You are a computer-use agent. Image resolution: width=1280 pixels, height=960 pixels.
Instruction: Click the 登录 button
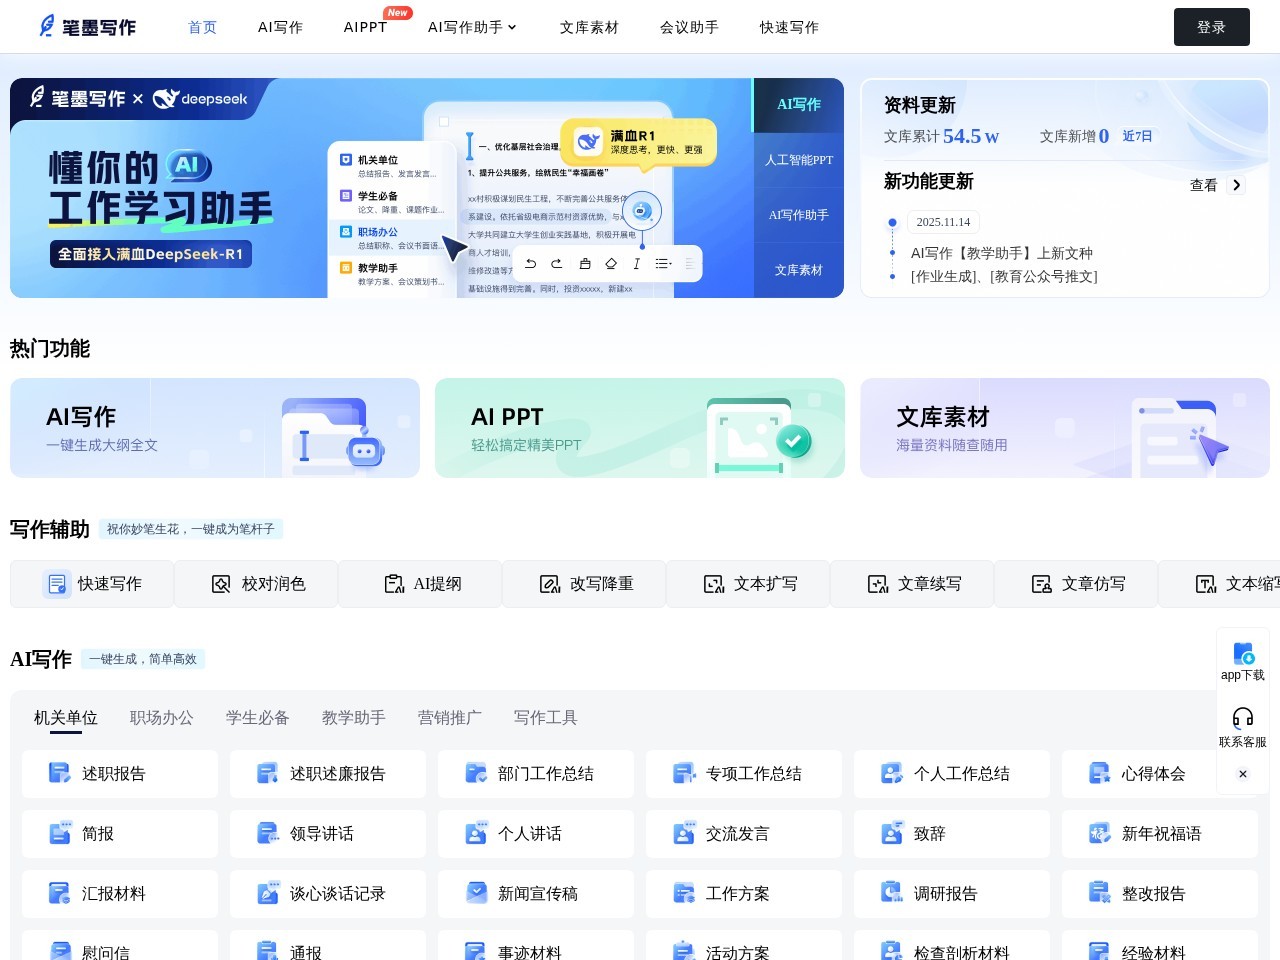[1212, 27]
